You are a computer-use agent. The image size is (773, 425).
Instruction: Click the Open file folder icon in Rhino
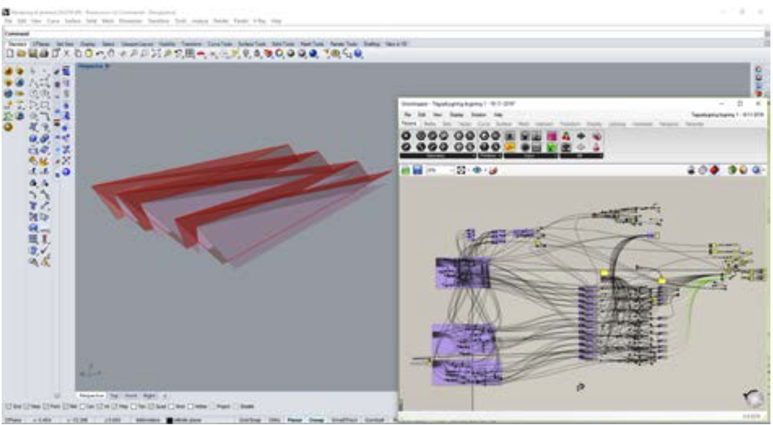21,53
